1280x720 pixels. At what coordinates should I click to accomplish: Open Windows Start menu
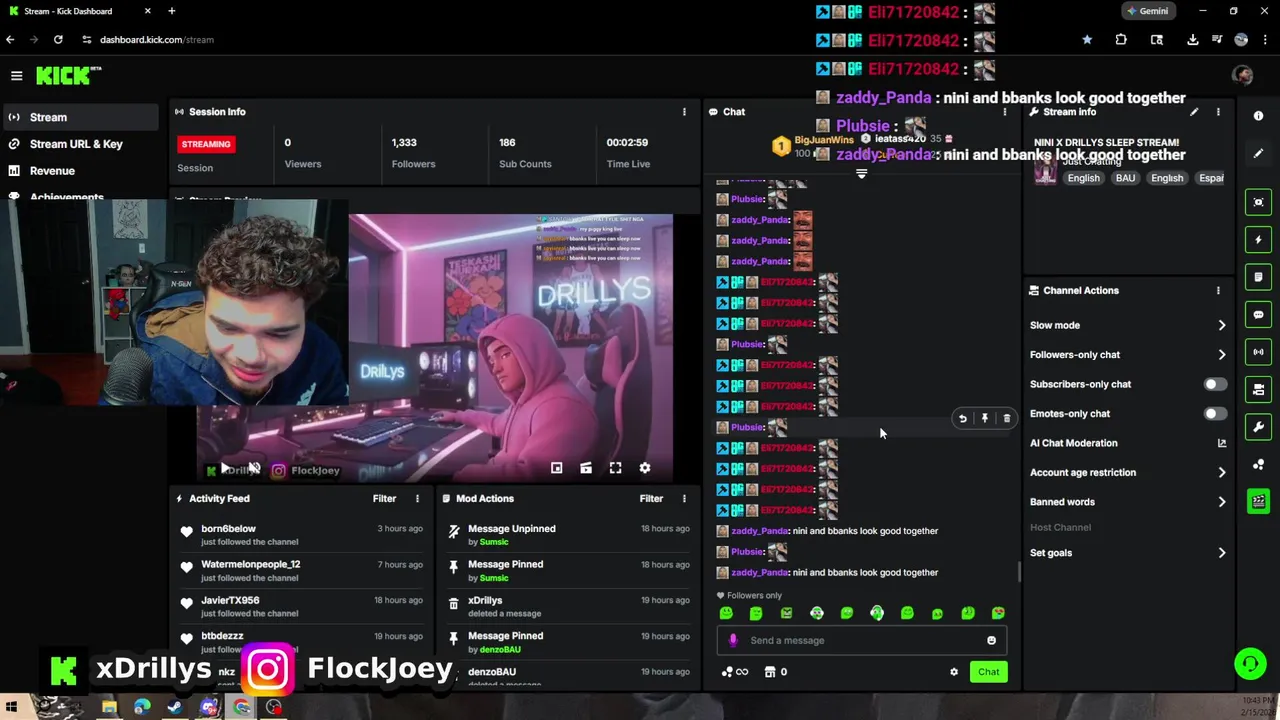pos(11,707)
